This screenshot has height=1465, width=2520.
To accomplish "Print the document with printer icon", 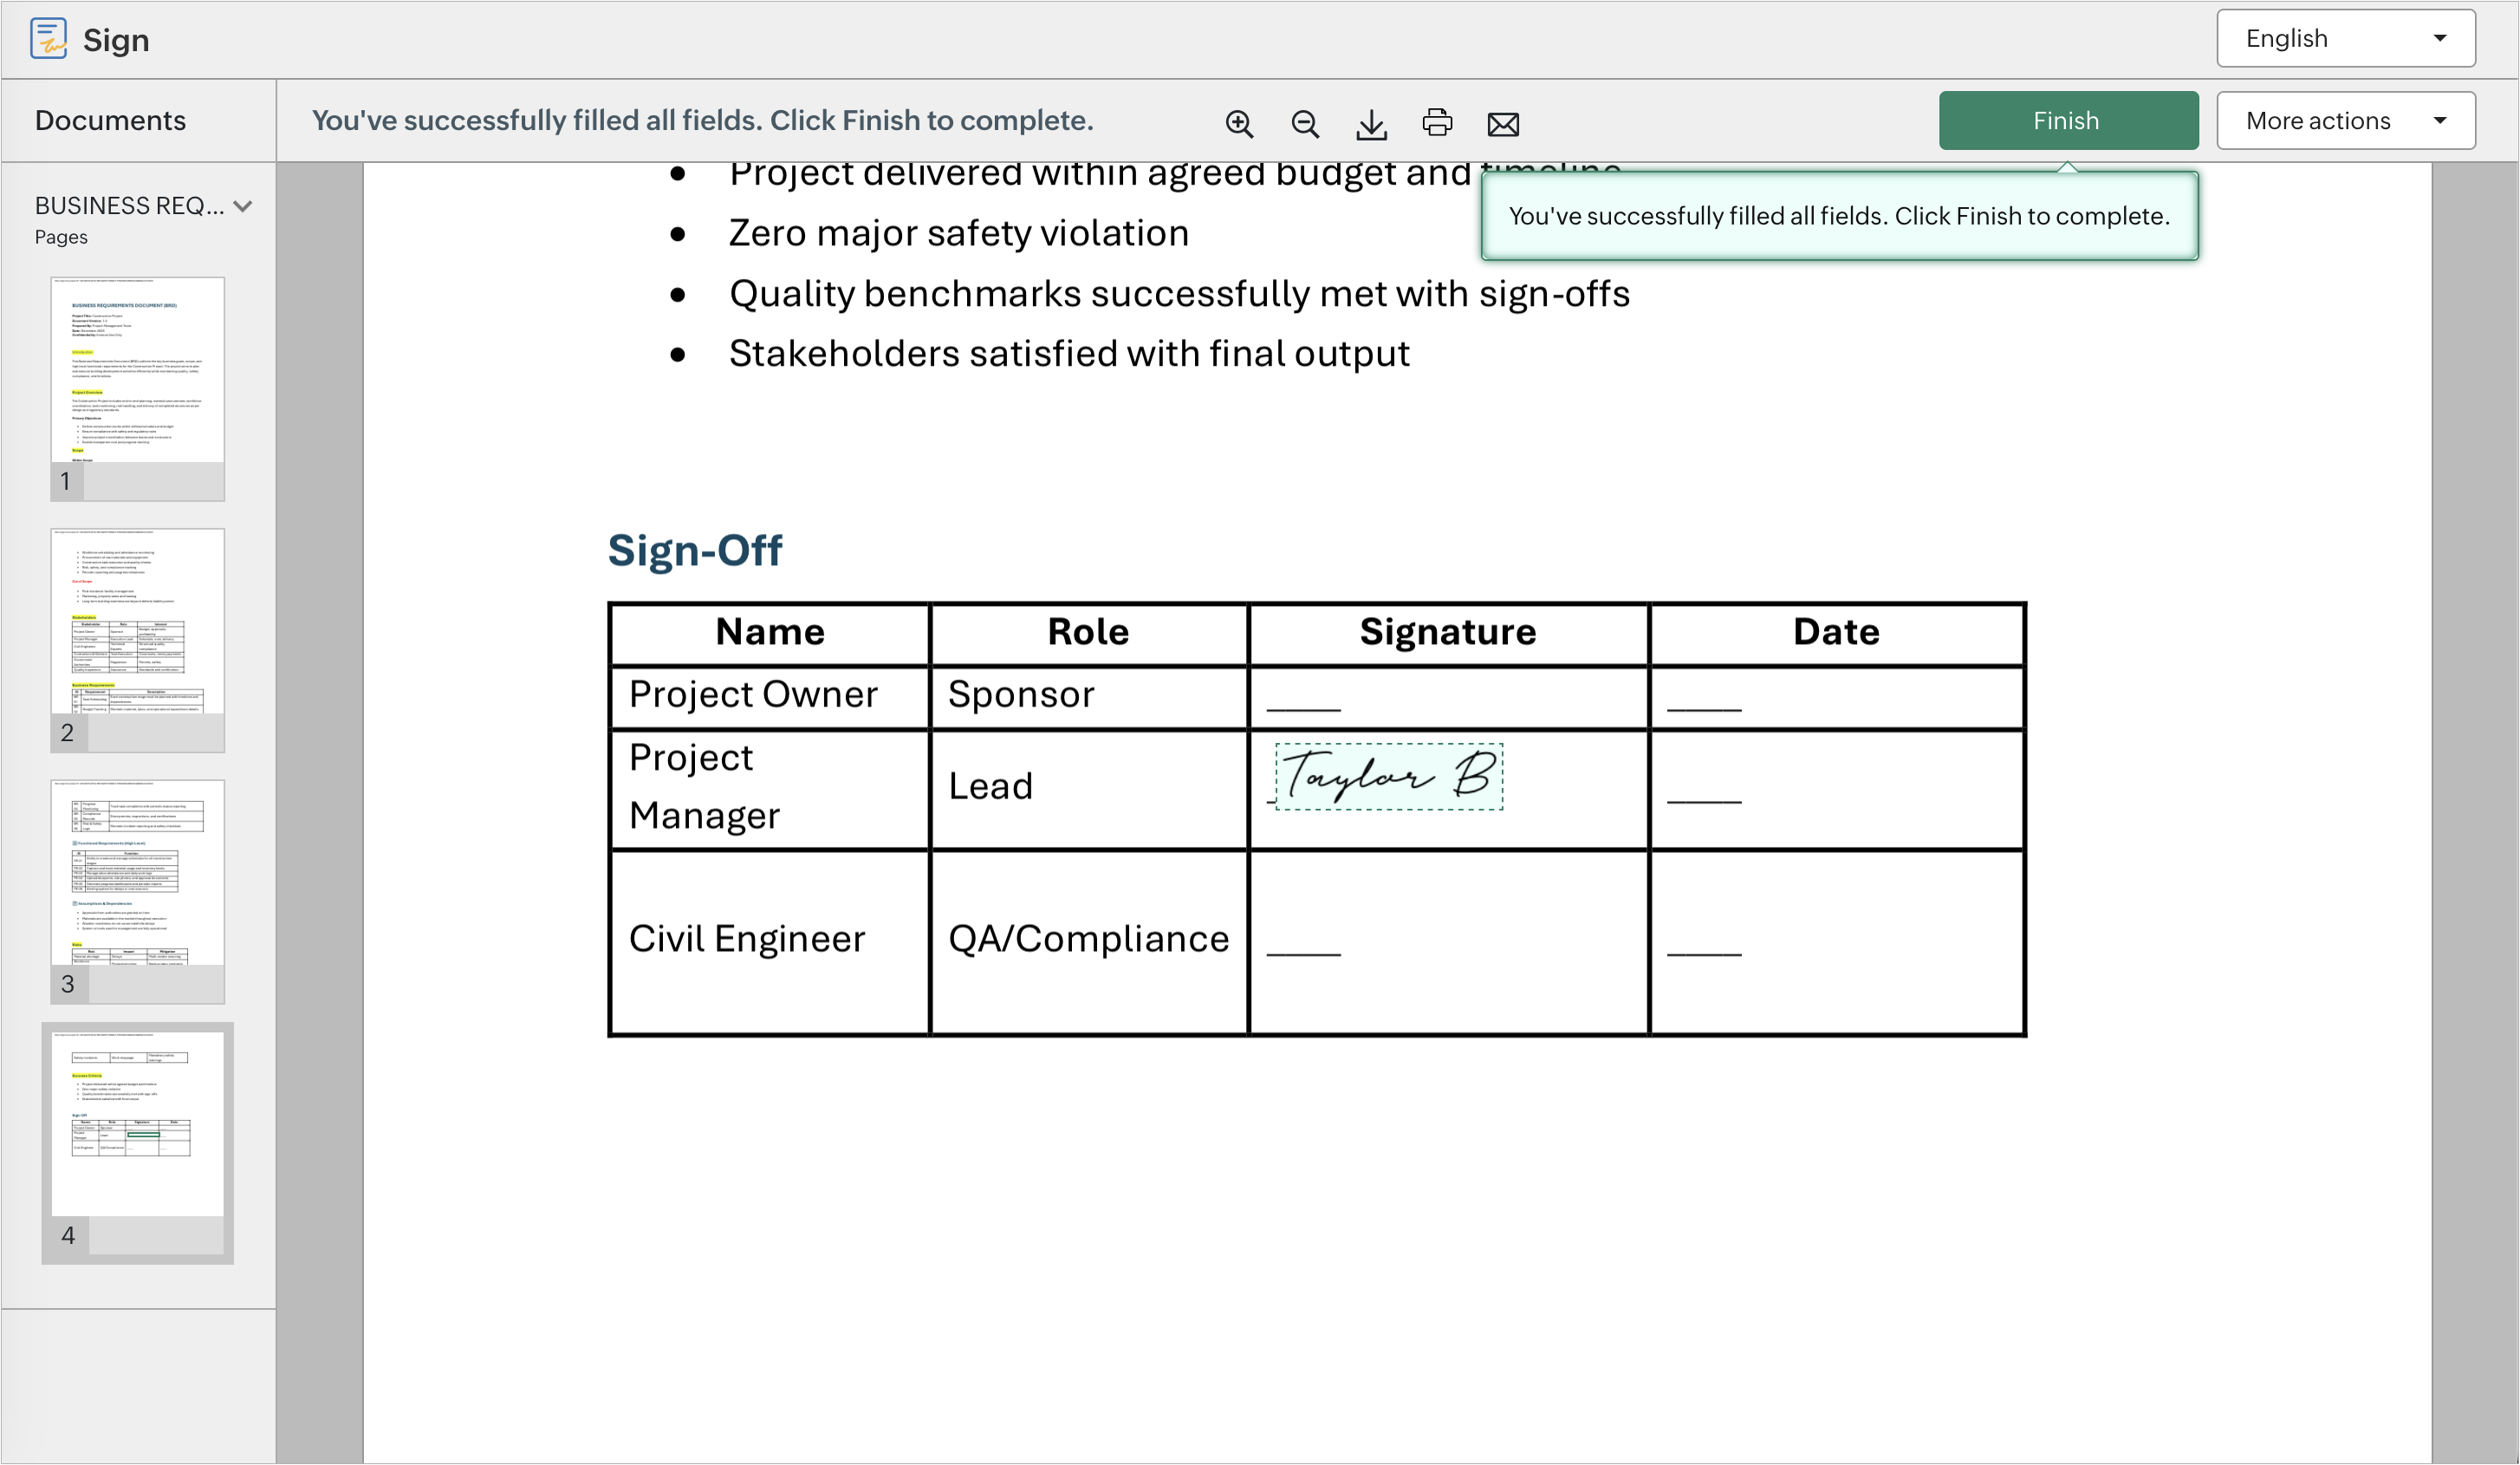I will [1437, 122].
